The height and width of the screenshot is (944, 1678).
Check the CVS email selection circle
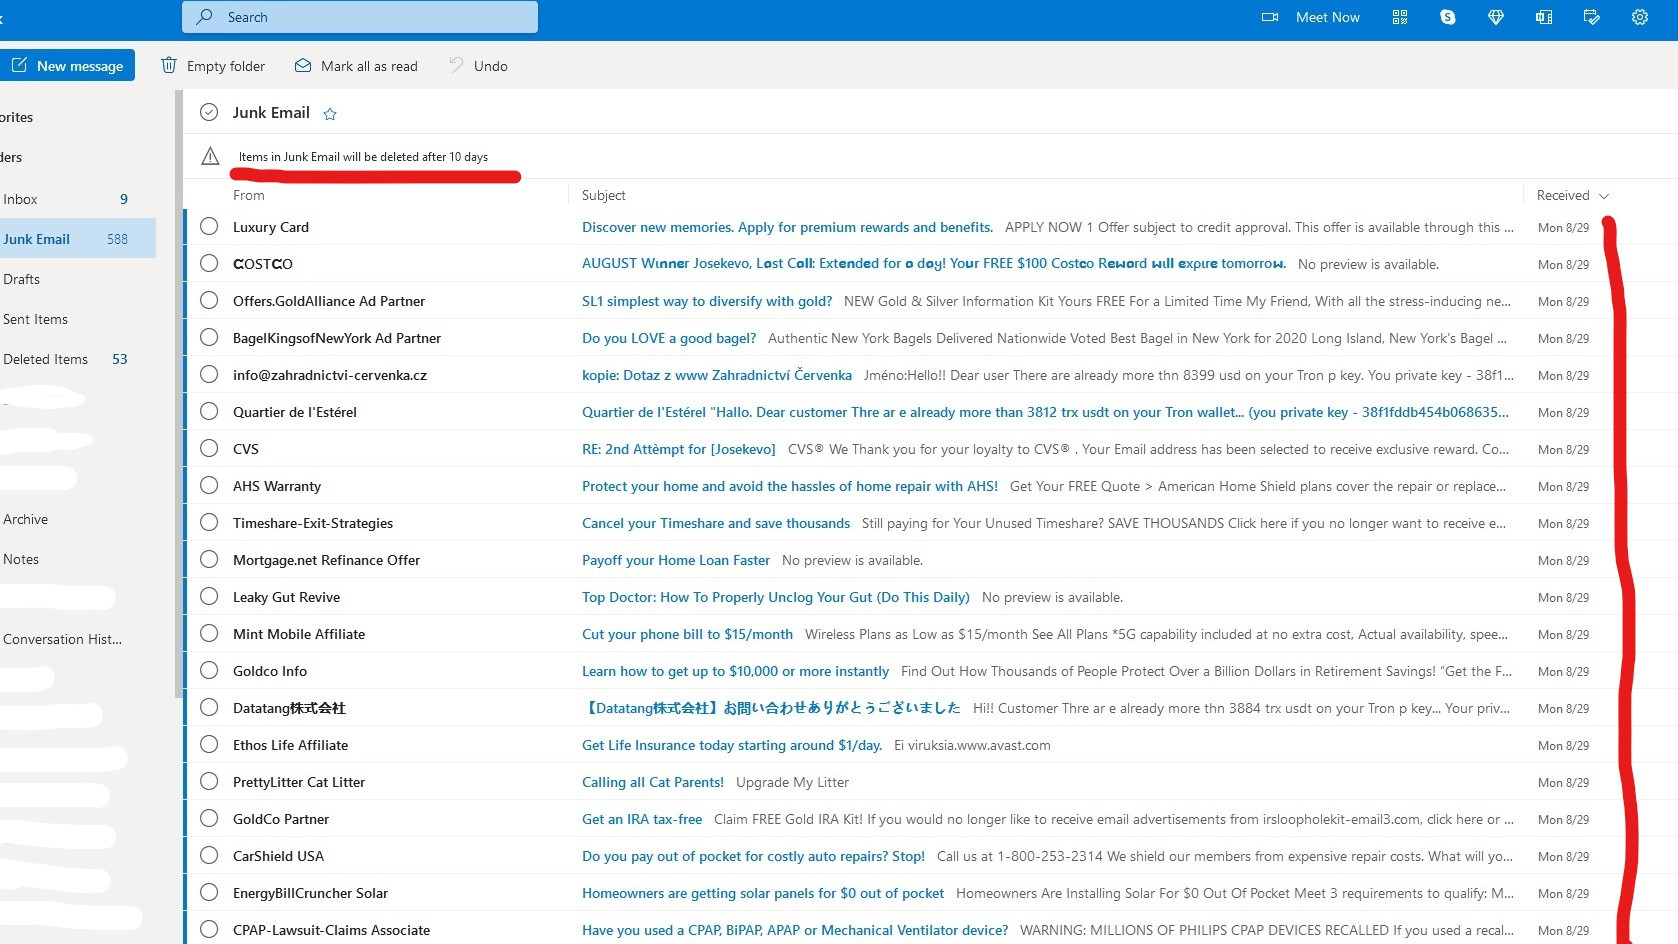(209, 448)
